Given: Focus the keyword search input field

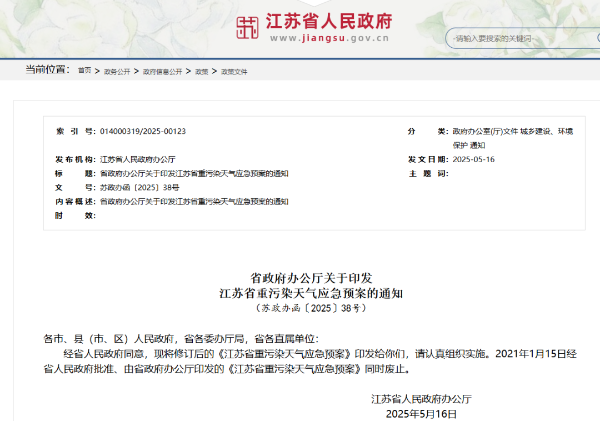Looking at the screenshot, I should [x=522, y=38].
